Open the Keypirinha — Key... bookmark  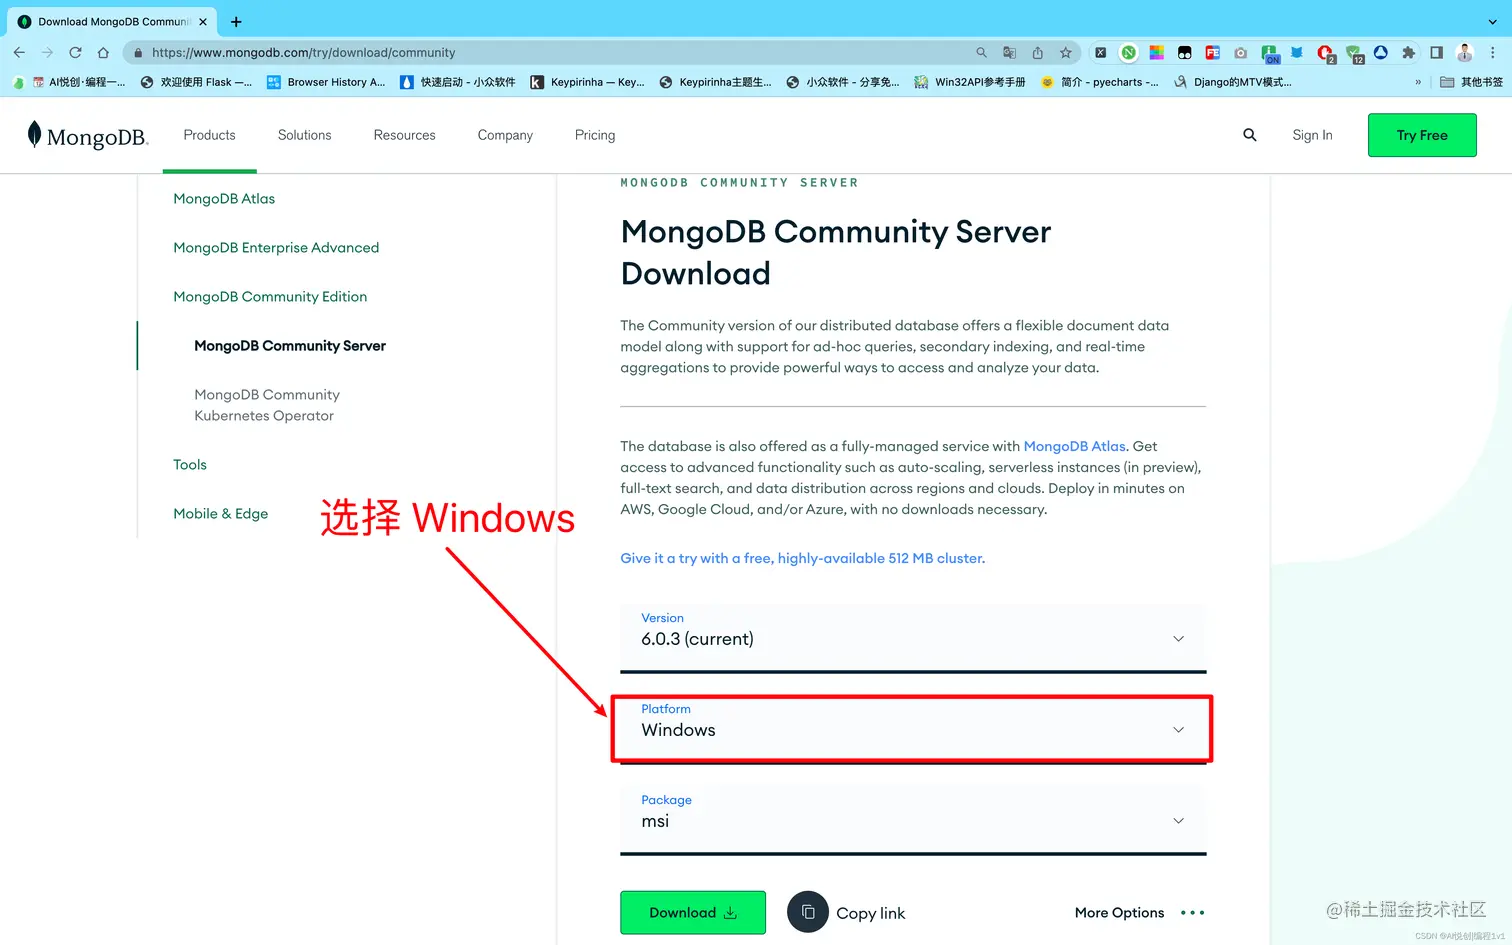(588, 82)
